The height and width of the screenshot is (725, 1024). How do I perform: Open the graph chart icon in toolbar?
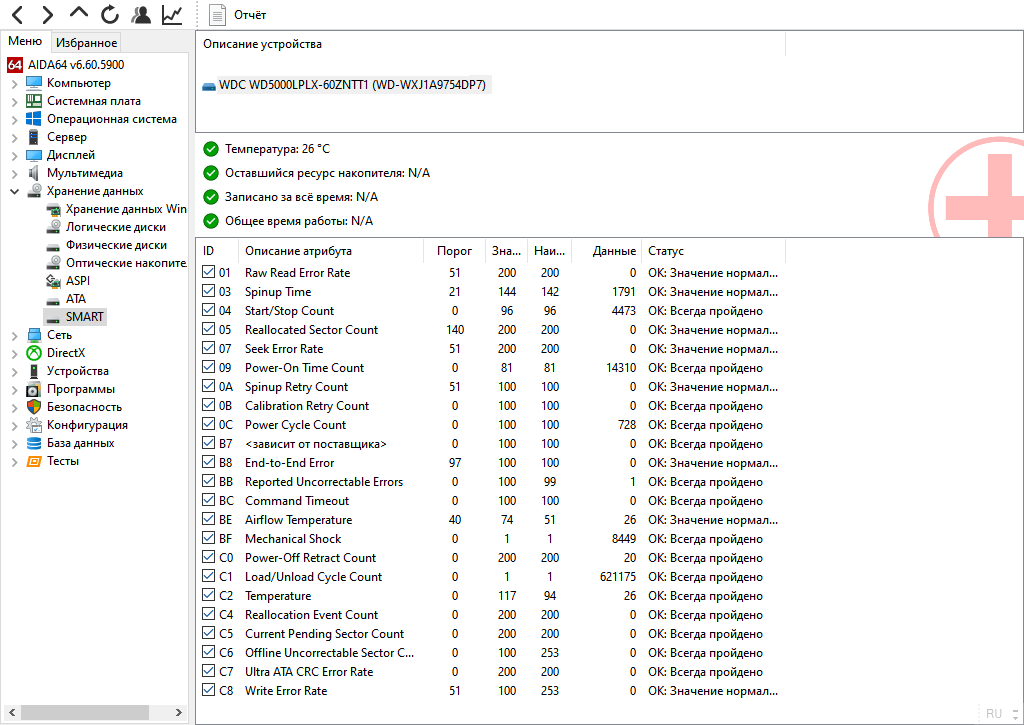click(x=172, y=14)
